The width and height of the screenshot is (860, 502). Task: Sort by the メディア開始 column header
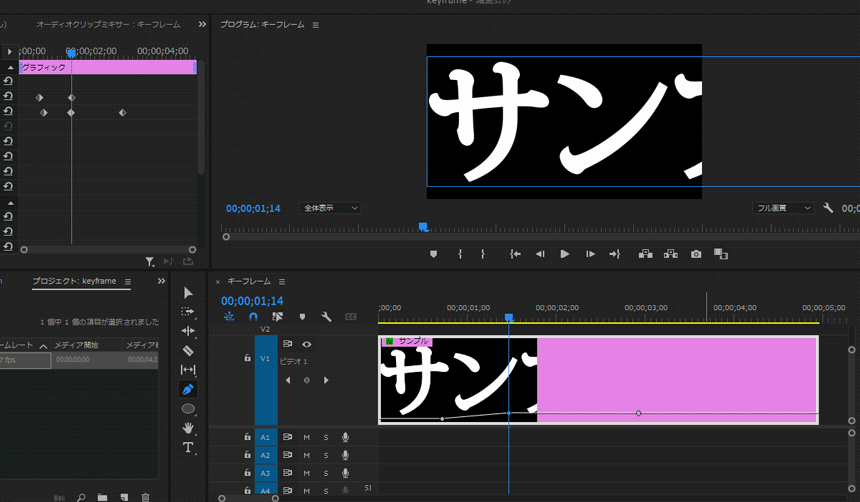(x=76, y=345)
